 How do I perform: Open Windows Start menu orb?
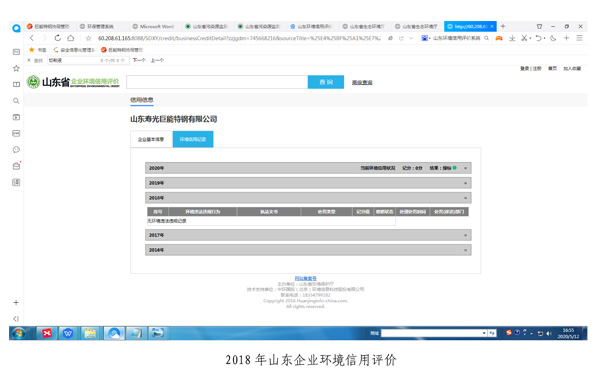coord(19,333)
